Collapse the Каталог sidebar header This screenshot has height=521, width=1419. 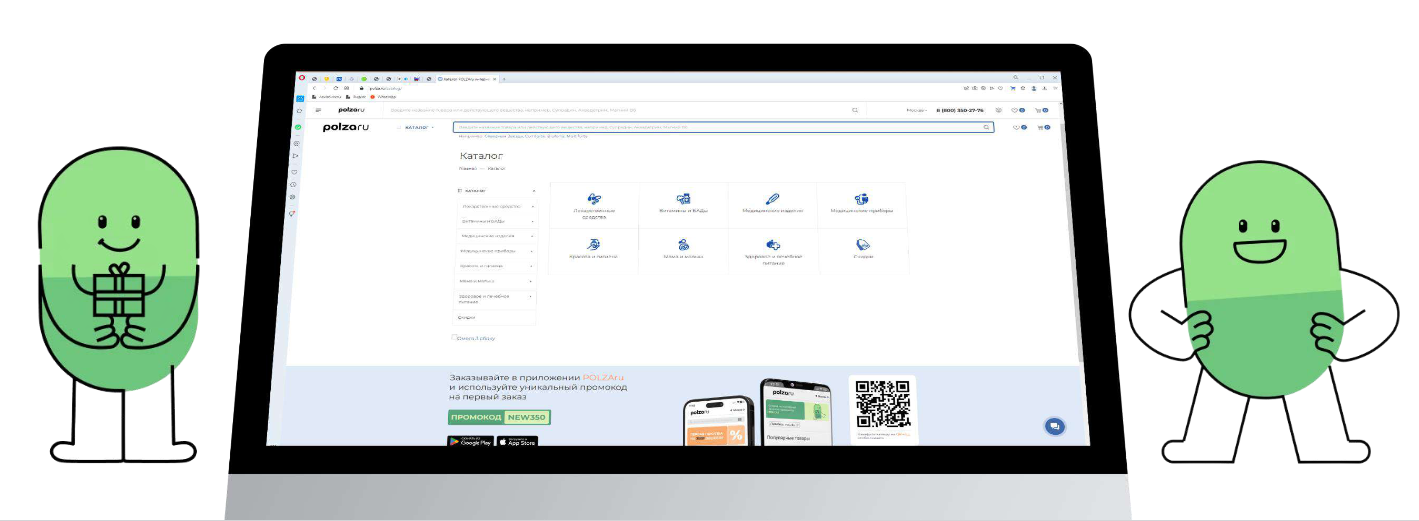(x=534, y=190)
